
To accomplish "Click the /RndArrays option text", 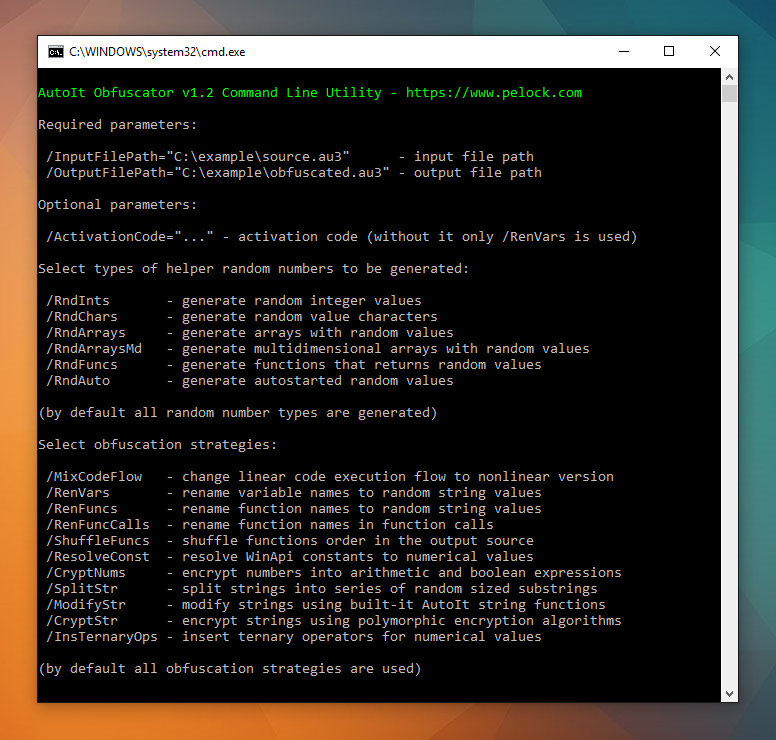I will coord(86,333).
